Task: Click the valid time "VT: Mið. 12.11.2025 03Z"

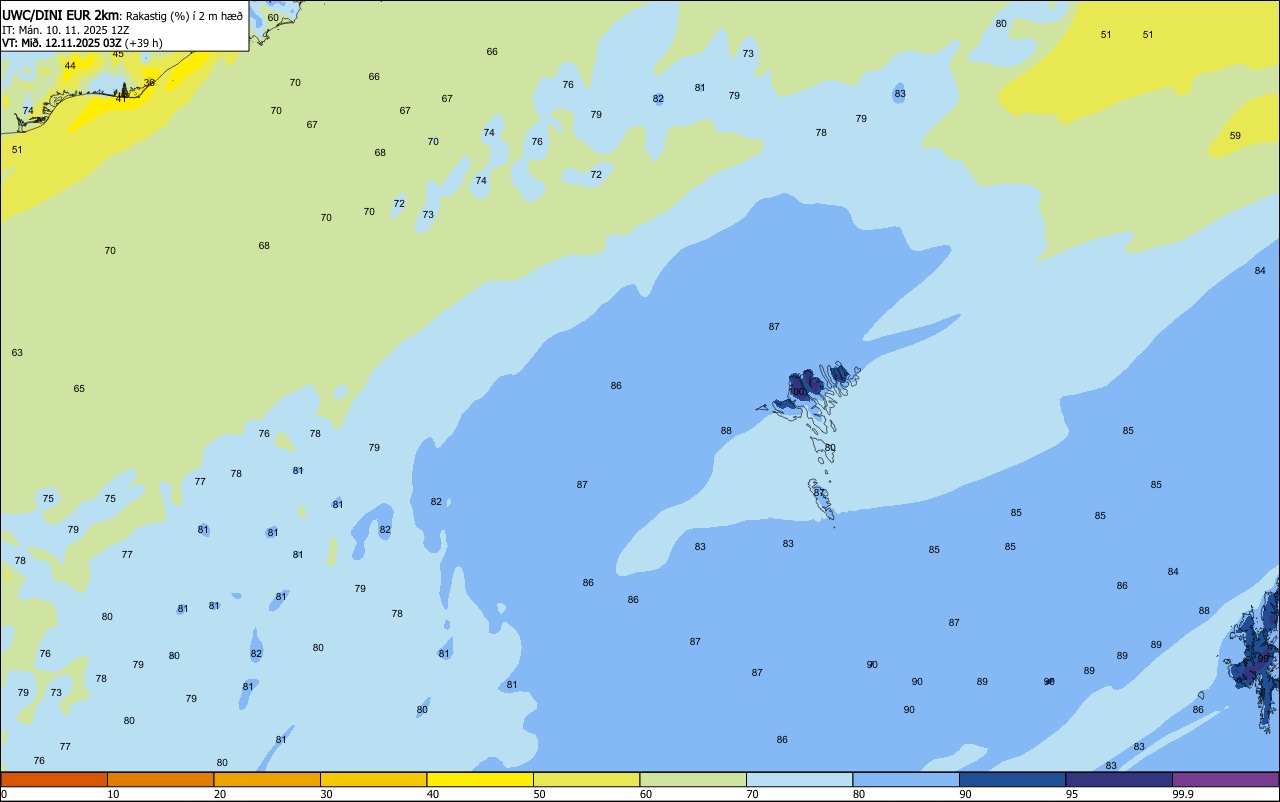Action: click(61, 43)
